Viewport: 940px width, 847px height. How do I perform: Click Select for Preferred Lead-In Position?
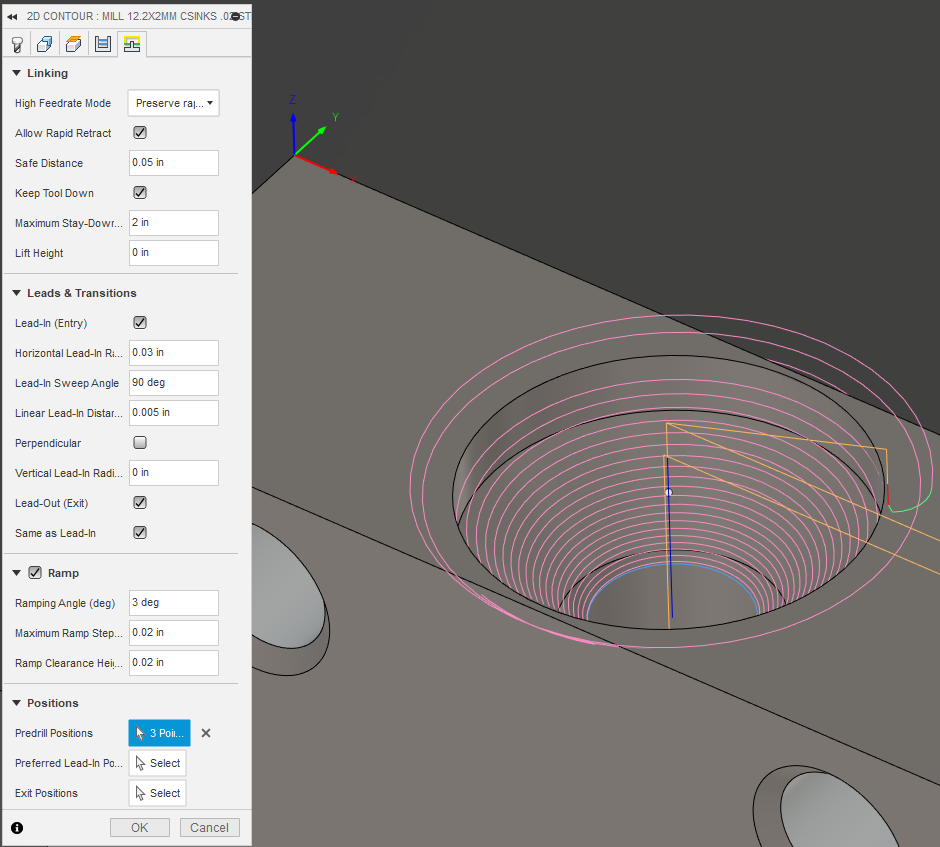[x=158, y=763]
